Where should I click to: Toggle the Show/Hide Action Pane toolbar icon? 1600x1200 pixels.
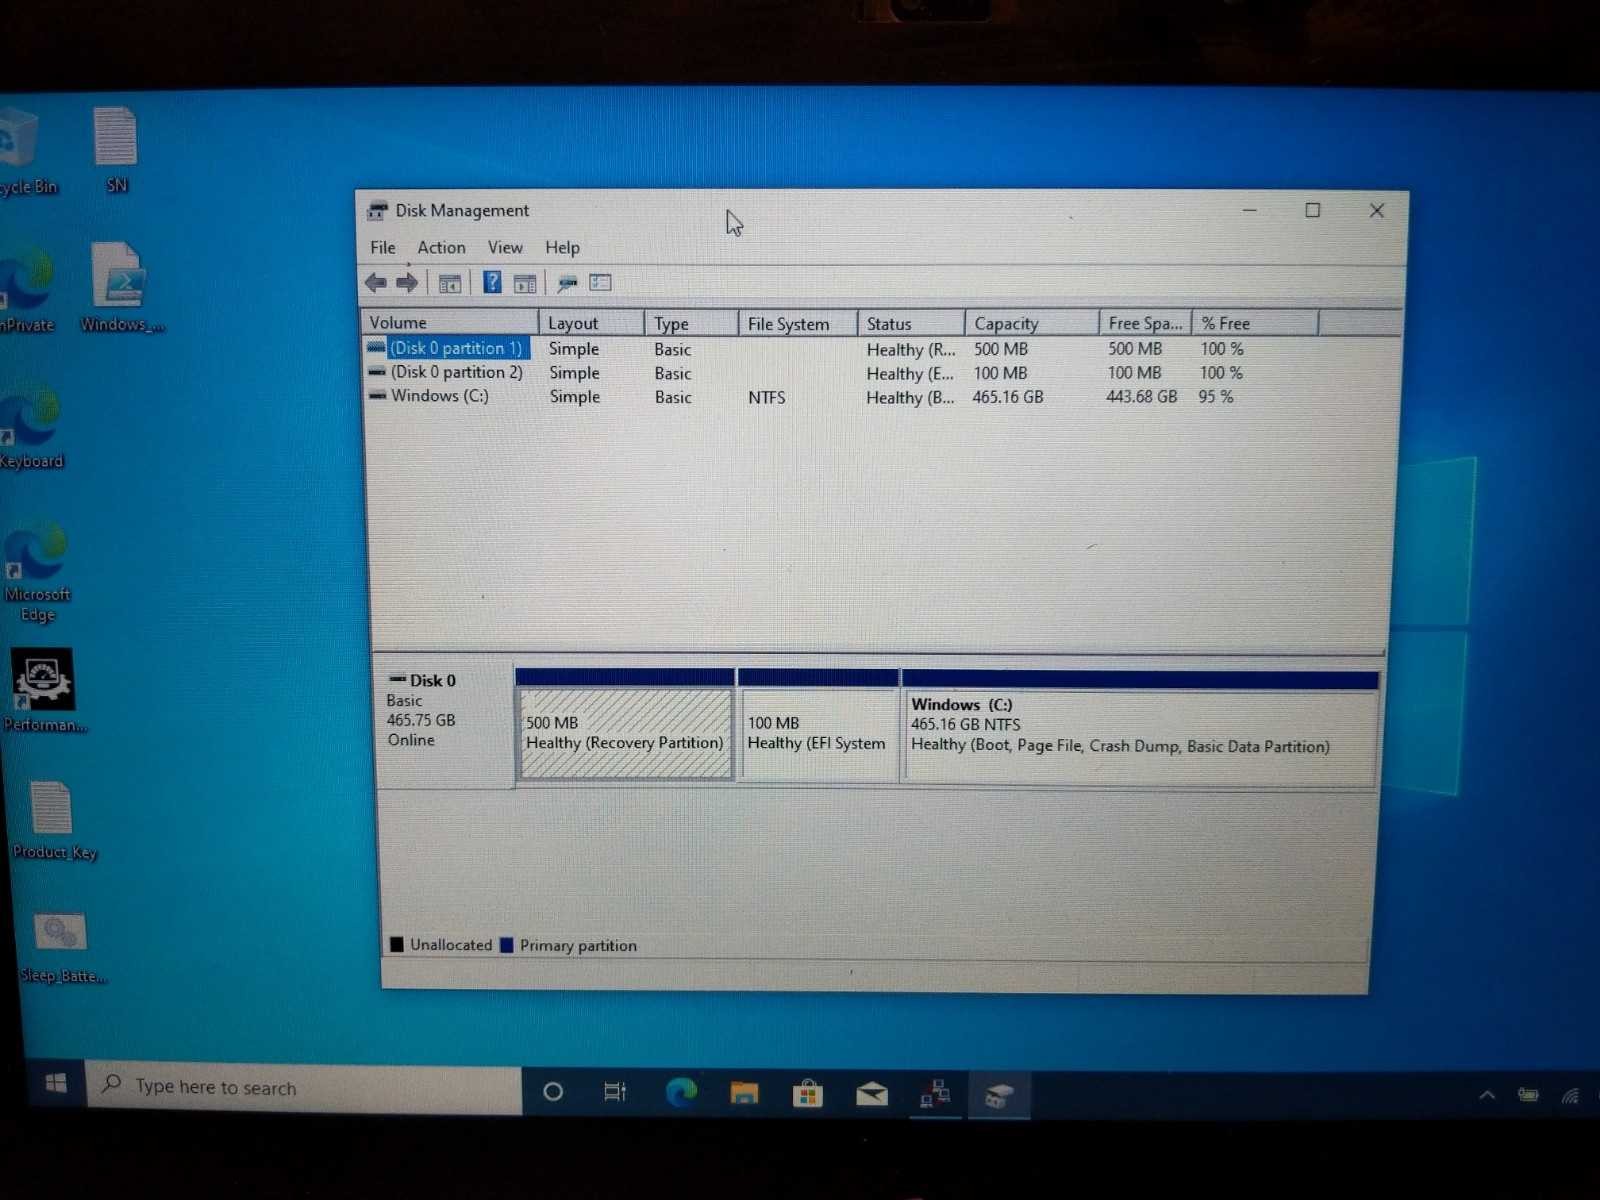(525, 284)
